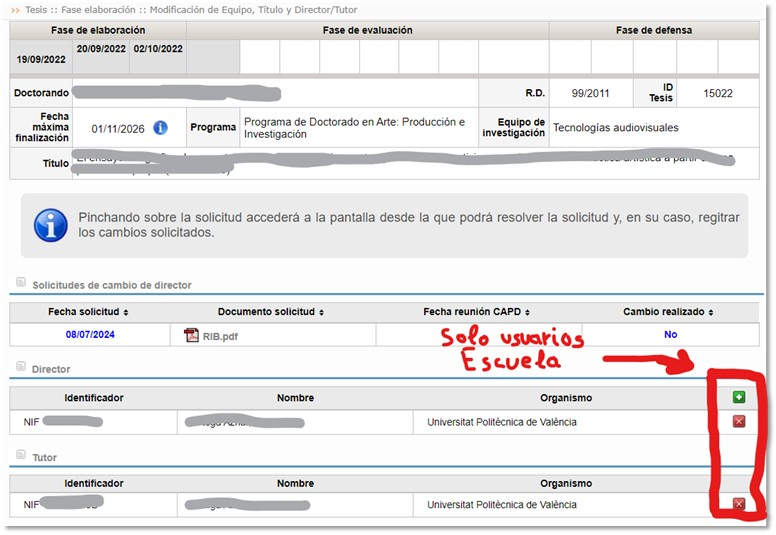This screenshot has height=535, width=776.
Task: Click the green add director plus icon
Action: point(739,397)
